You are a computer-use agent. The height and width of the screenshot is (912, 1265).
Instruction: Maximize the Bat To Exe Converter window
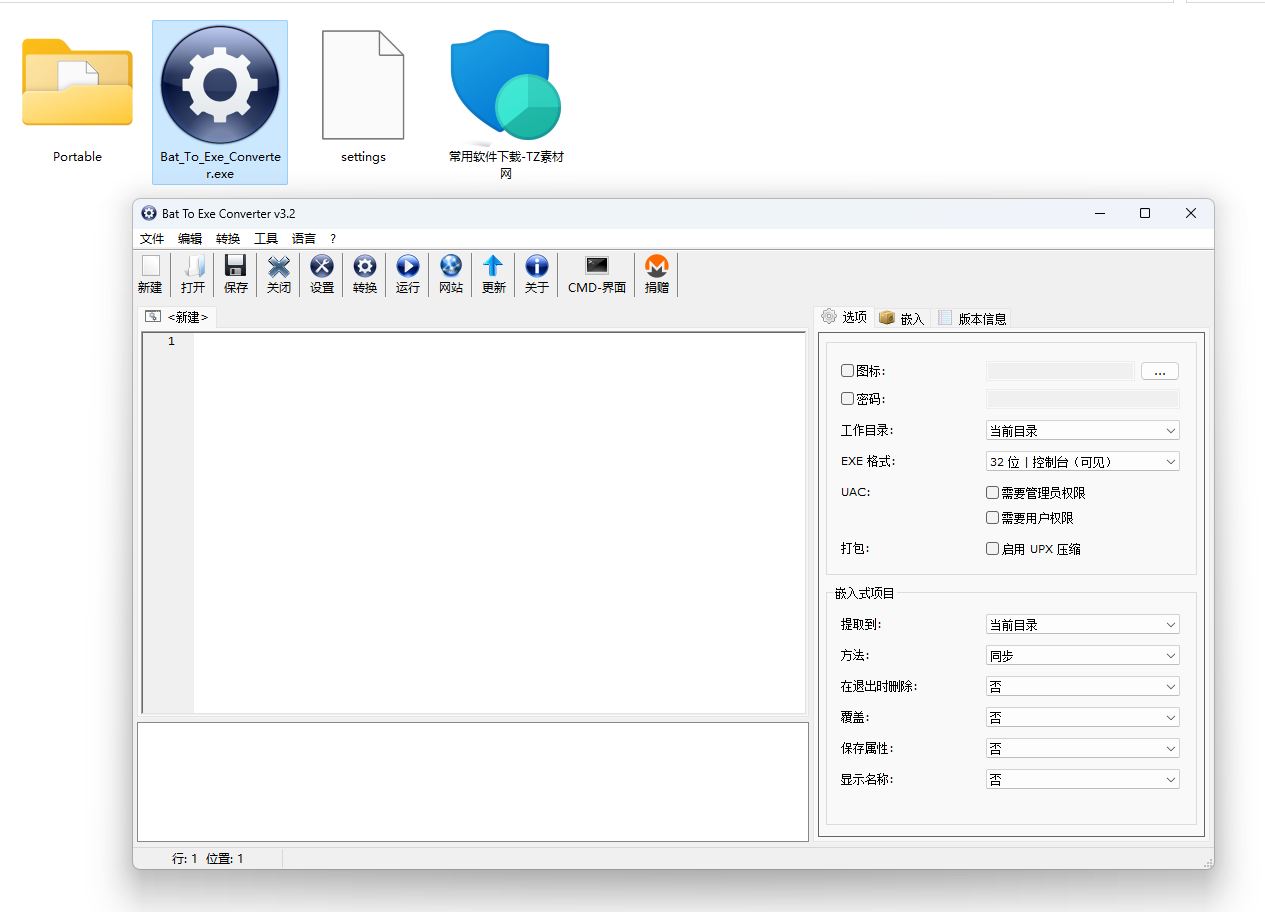tap(1145, 213)
